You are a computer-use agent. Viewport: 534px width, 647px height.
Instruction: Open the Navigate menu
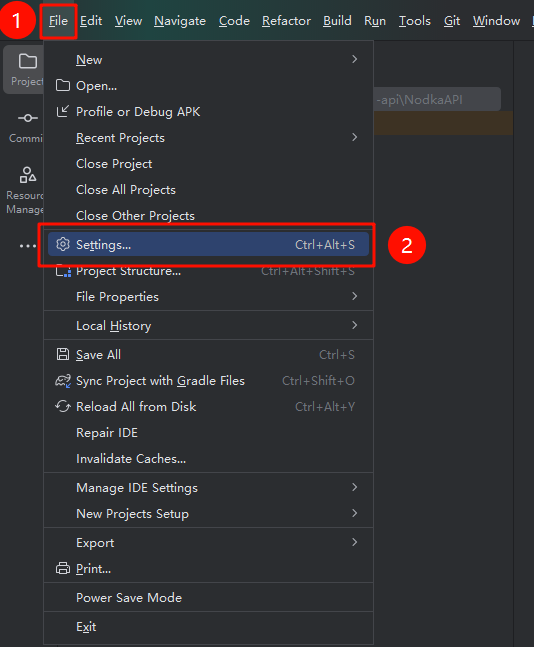[x=180, y=21]
